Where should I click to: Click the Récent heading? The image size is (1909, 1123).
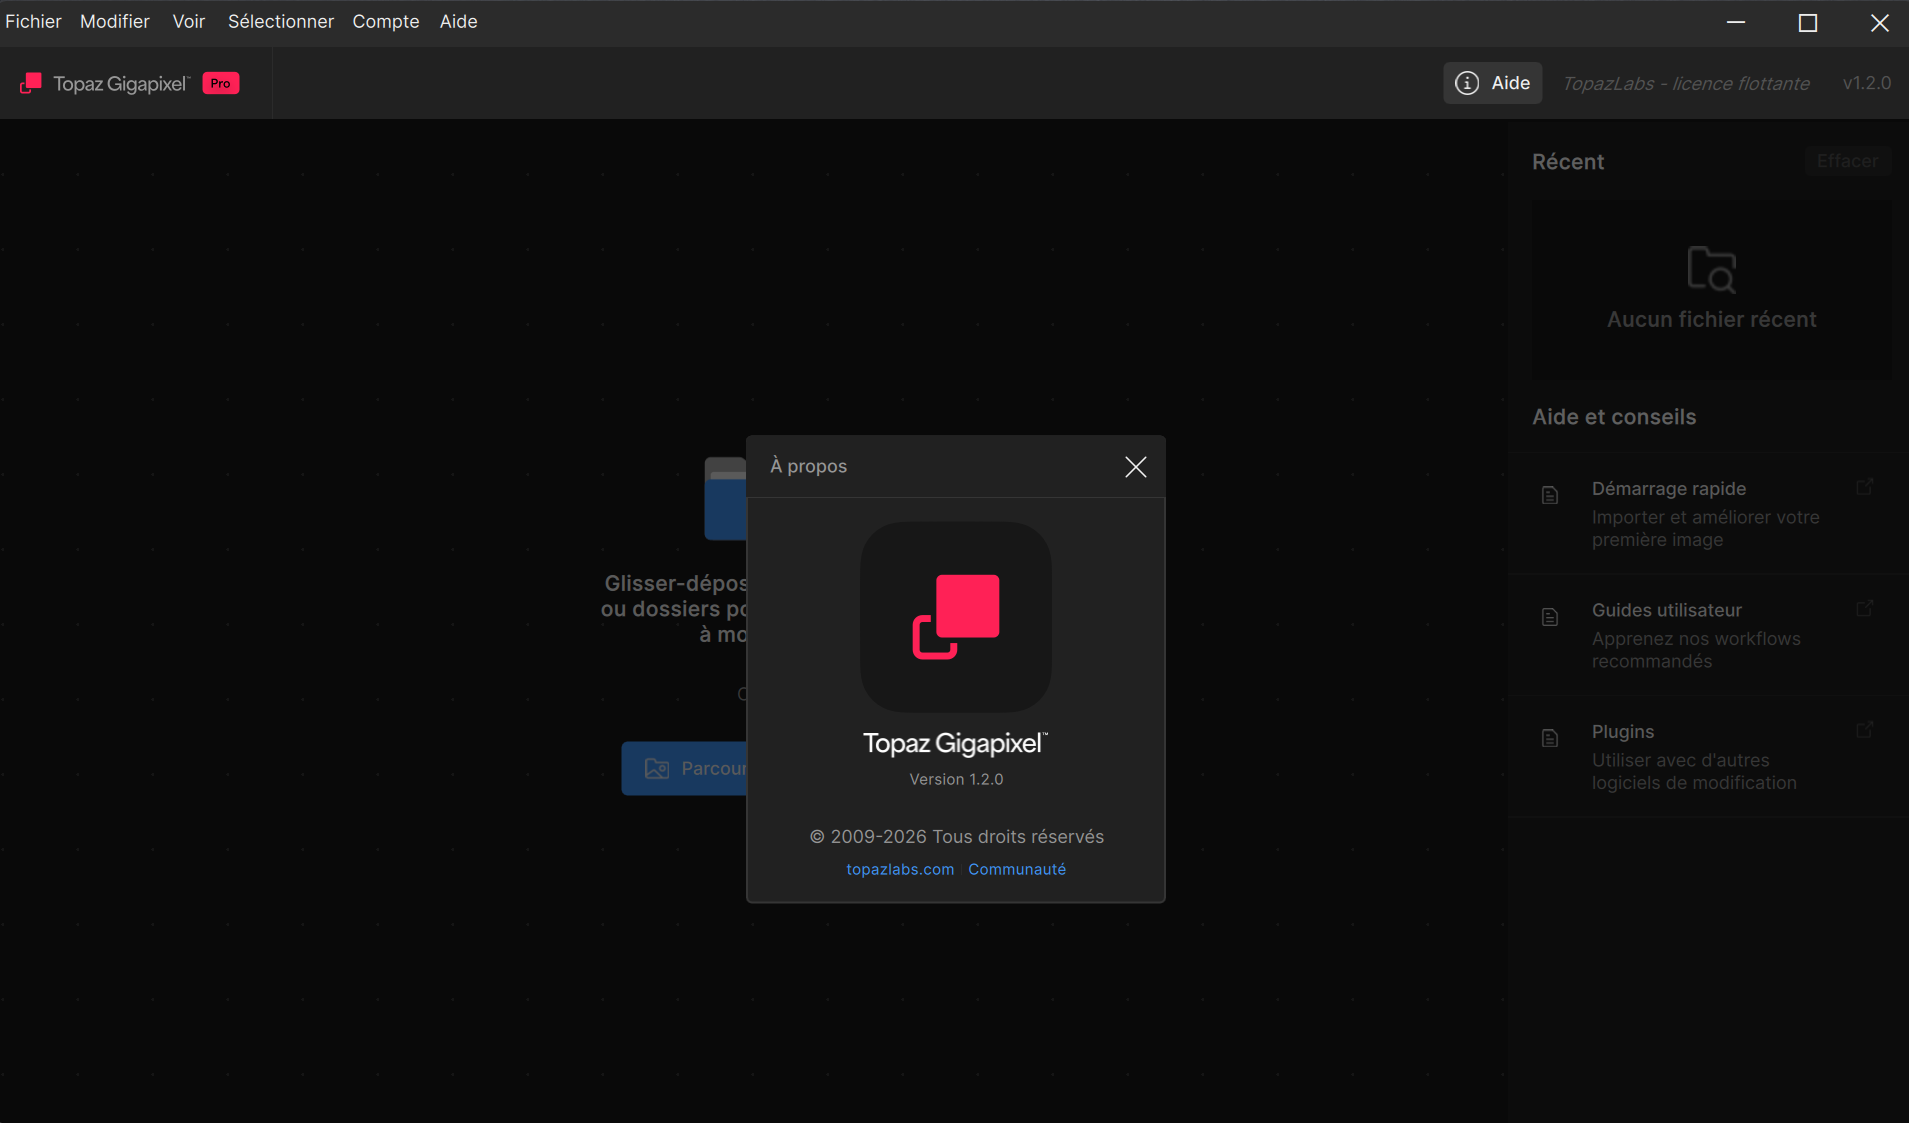(x=1568, y=162)
